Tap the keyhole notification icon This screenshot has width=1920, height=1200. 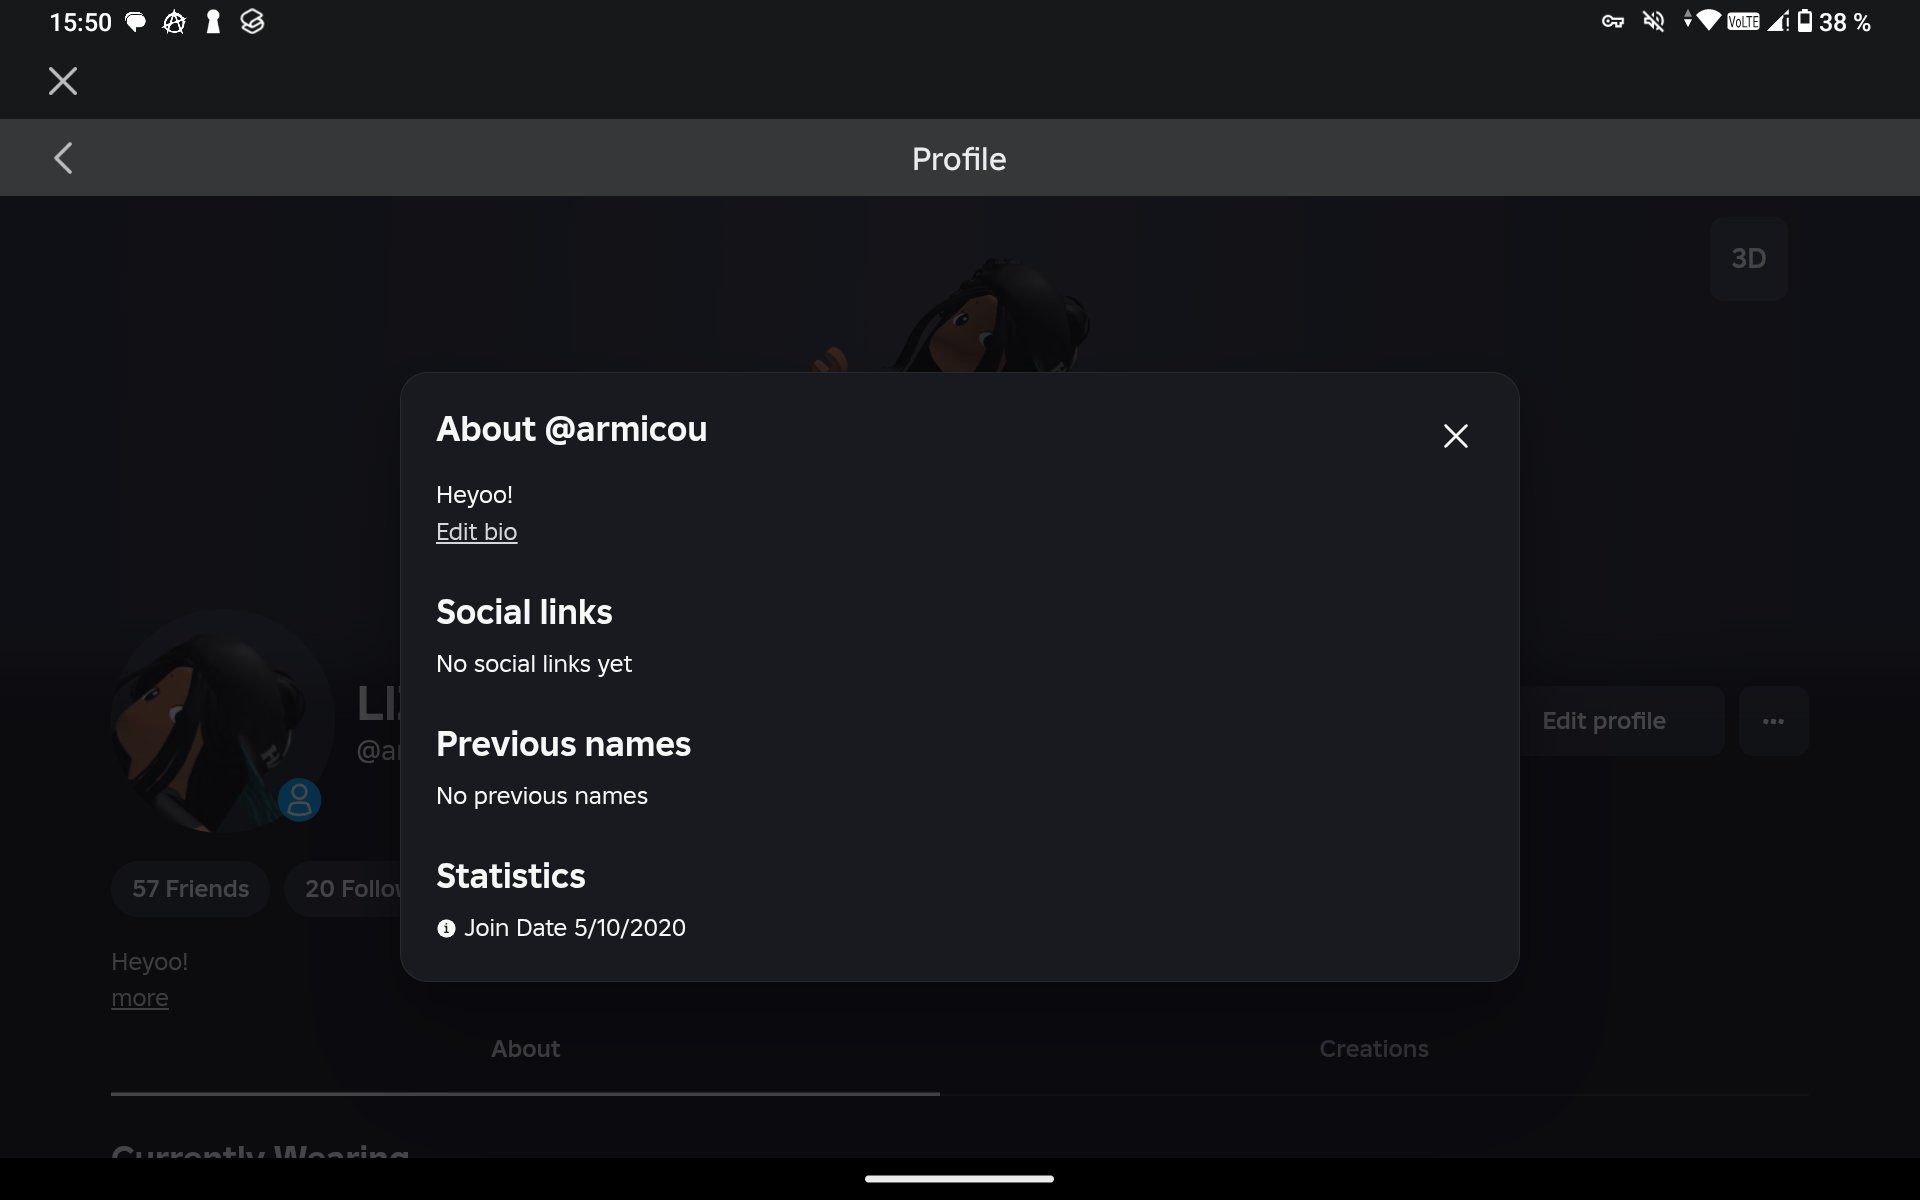pos(213,22)
